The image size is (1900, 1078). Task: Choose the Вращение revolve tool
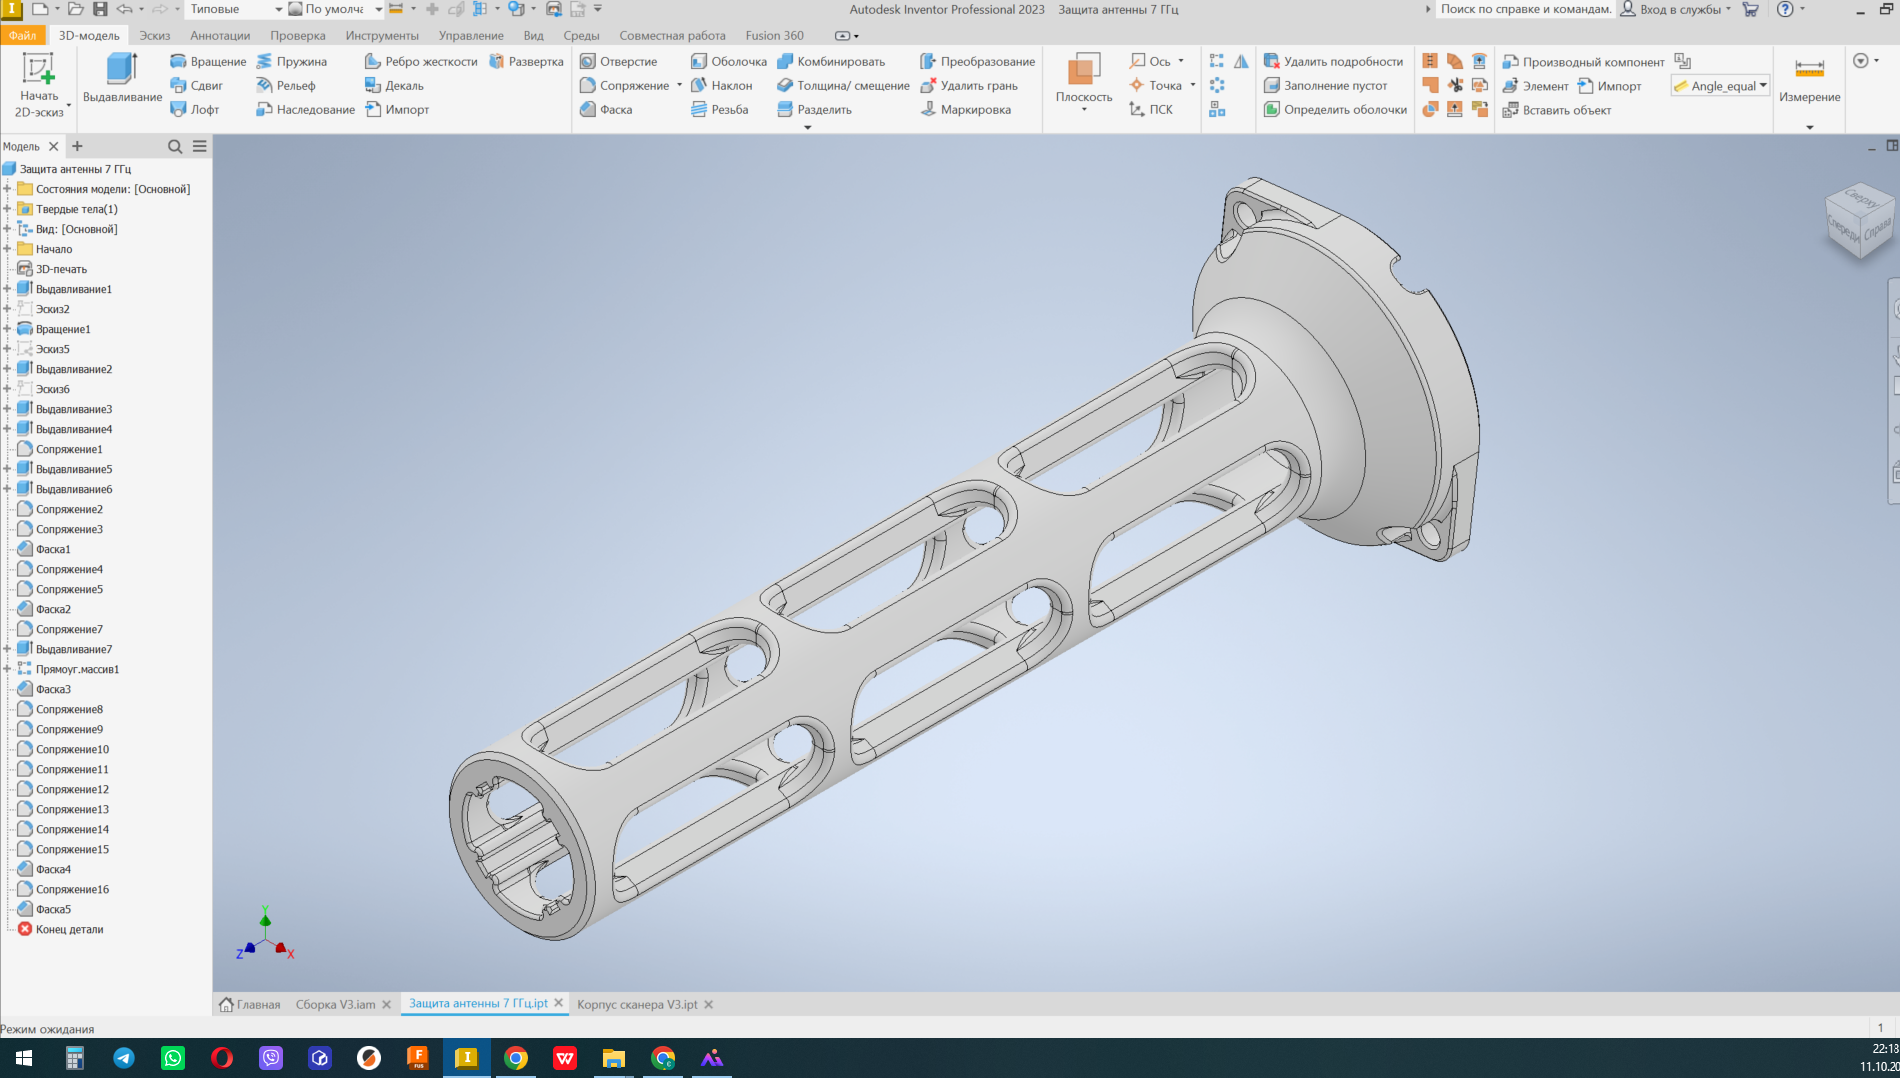[208, 61]
